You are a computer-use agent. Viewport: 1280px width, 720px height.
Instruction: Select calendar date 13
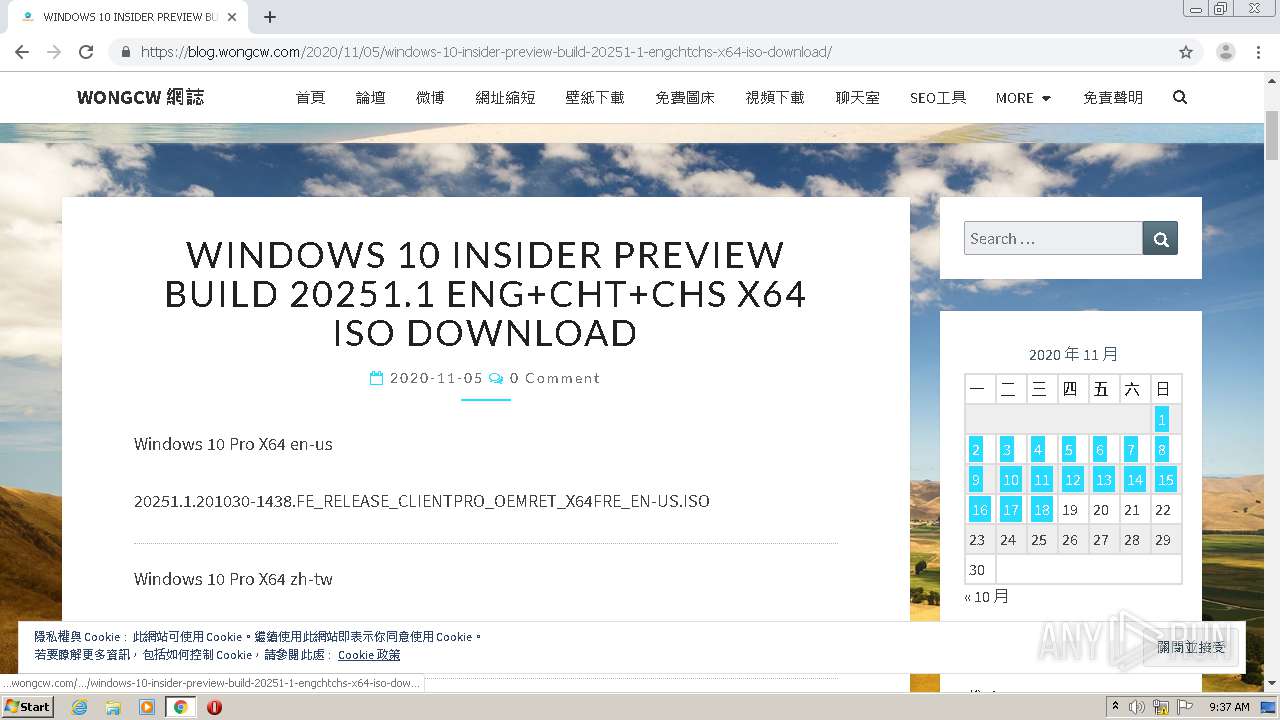coord(1104,479)
